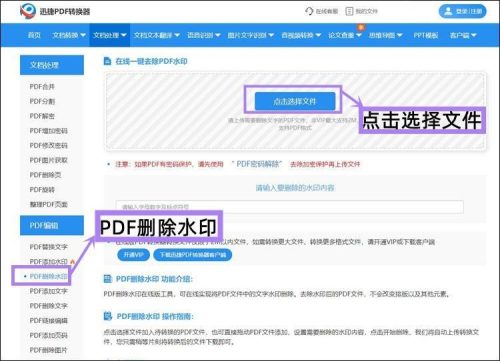The image size is (500, 361).
Task: Click the 开通VIP button
Action: click(133, 255)
